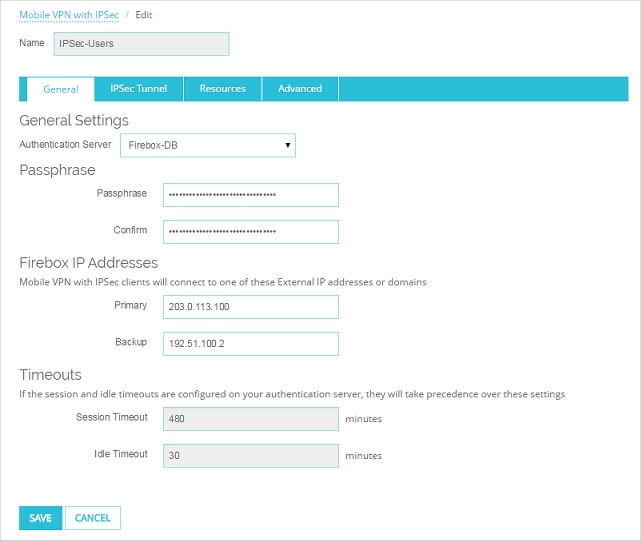Screen dimensions: 641x541
Task: Switch to the IPSec Tunnel tab
Action: (139, 89)
